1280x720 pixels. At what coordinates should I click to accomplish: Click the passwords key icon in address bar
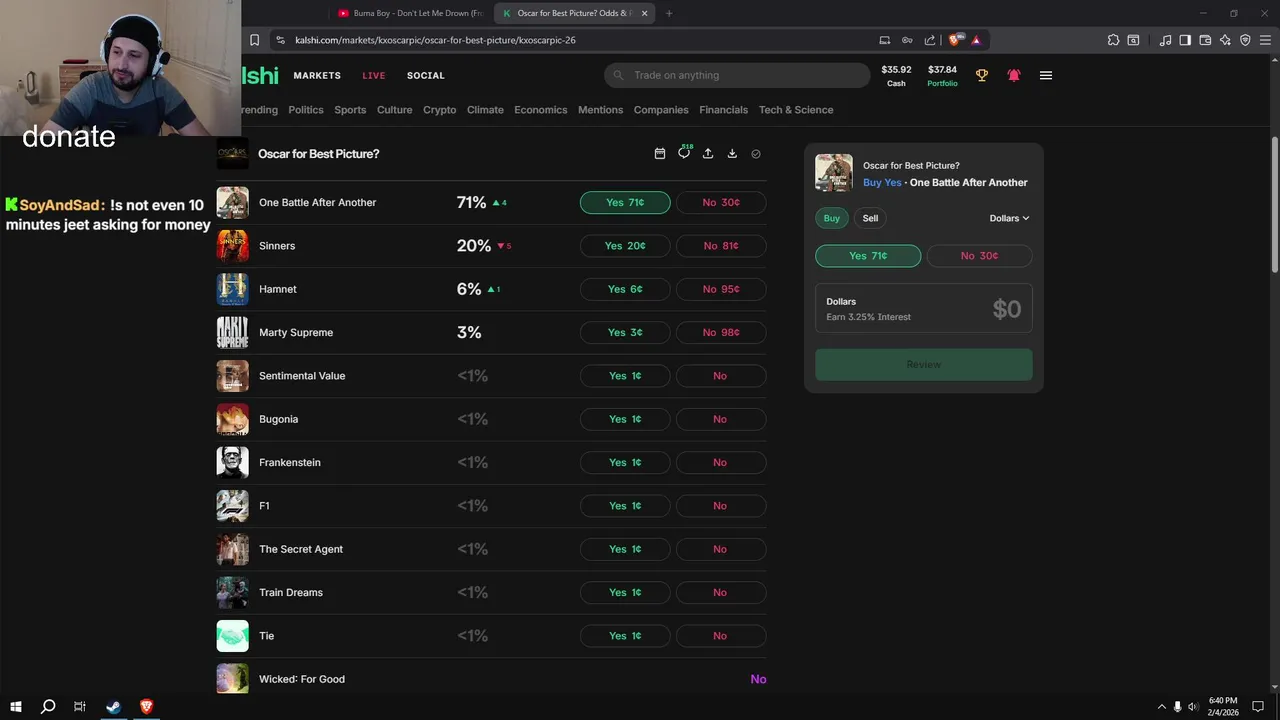pyautogui.click(x=907, y=40)
